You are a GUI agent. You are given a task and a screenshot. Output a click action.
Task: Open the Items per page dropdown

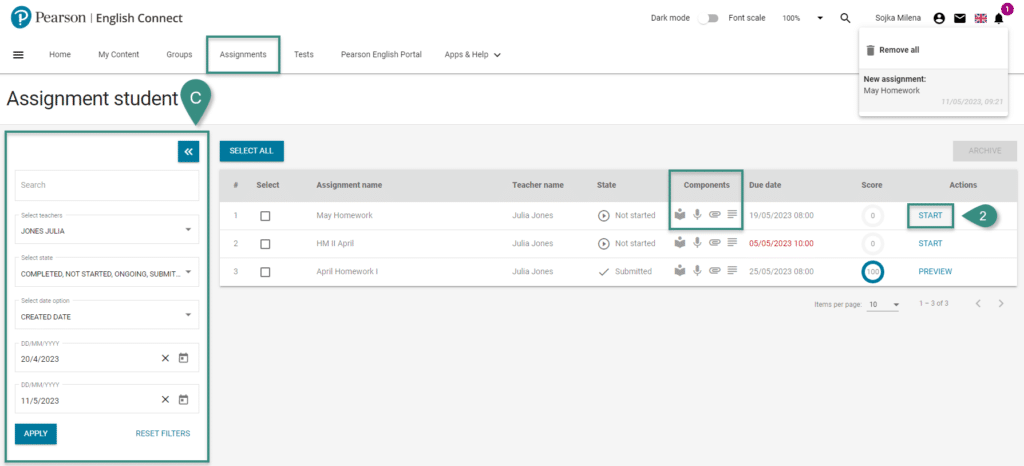click(x=884, y=304)
